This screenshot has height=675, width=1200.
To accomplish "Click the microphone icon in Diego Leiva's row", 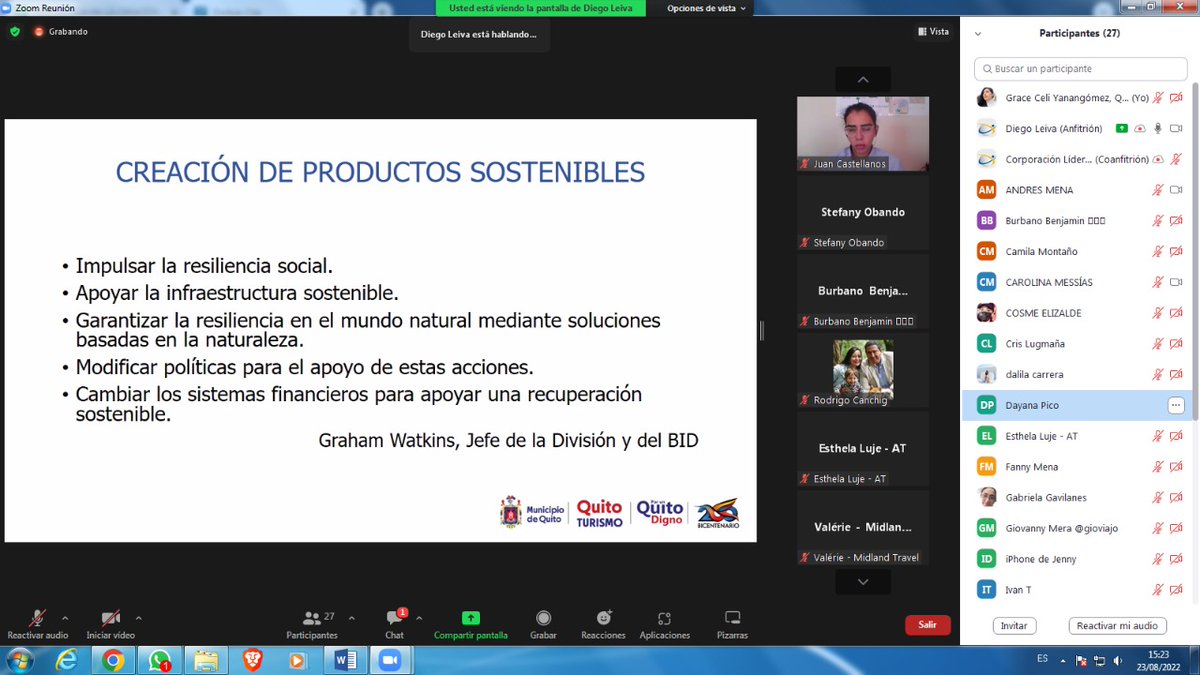I will click(x=1158, y=128).
